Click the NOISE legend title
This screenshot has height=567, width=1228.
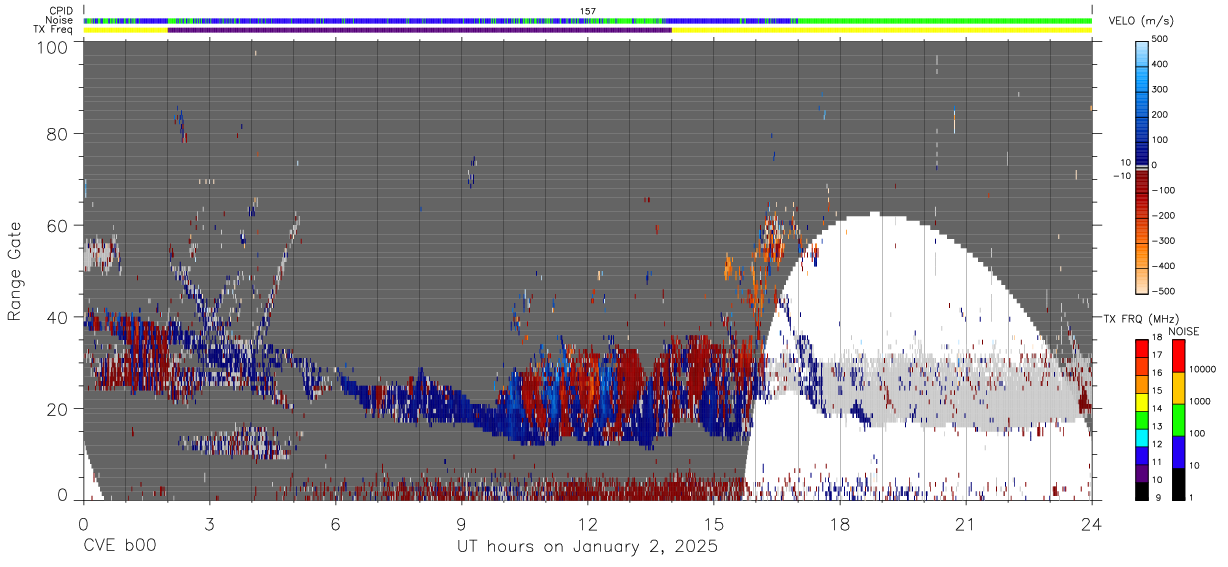(1182, 331)
